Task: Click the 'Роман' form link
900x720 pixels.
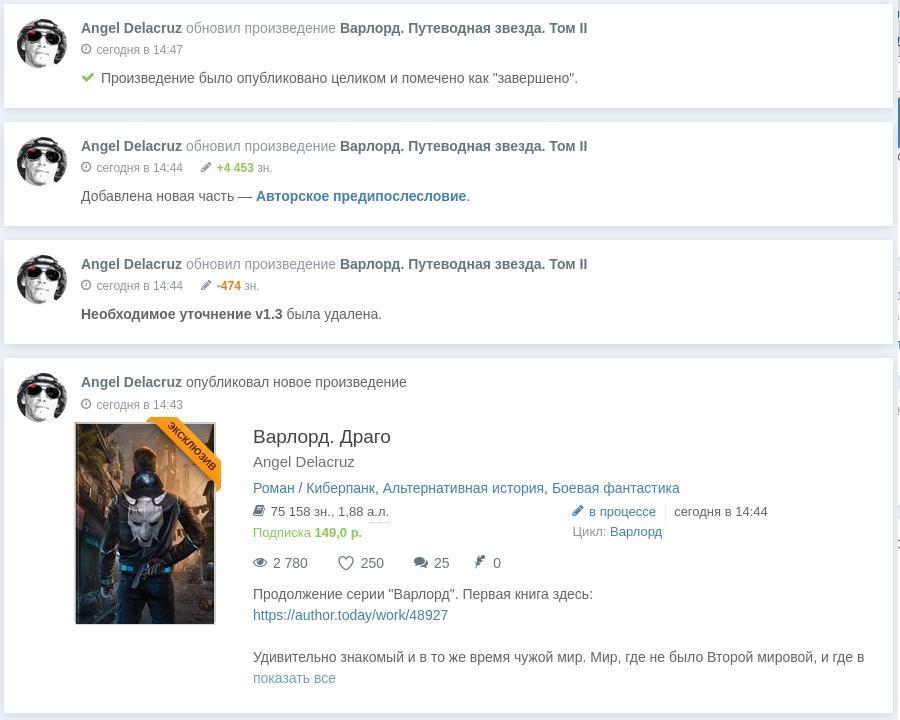Action: point(273,488)
